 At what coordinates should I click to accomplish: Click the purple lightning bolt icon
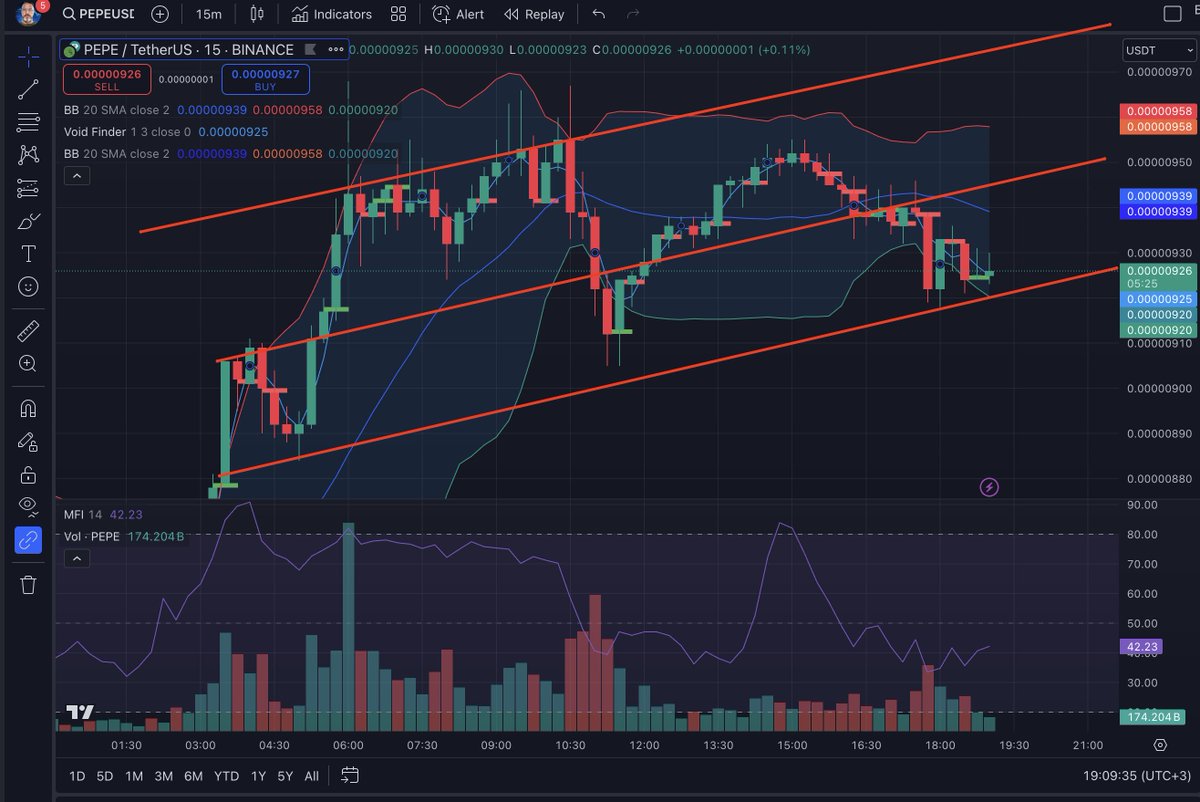[989, 487]
